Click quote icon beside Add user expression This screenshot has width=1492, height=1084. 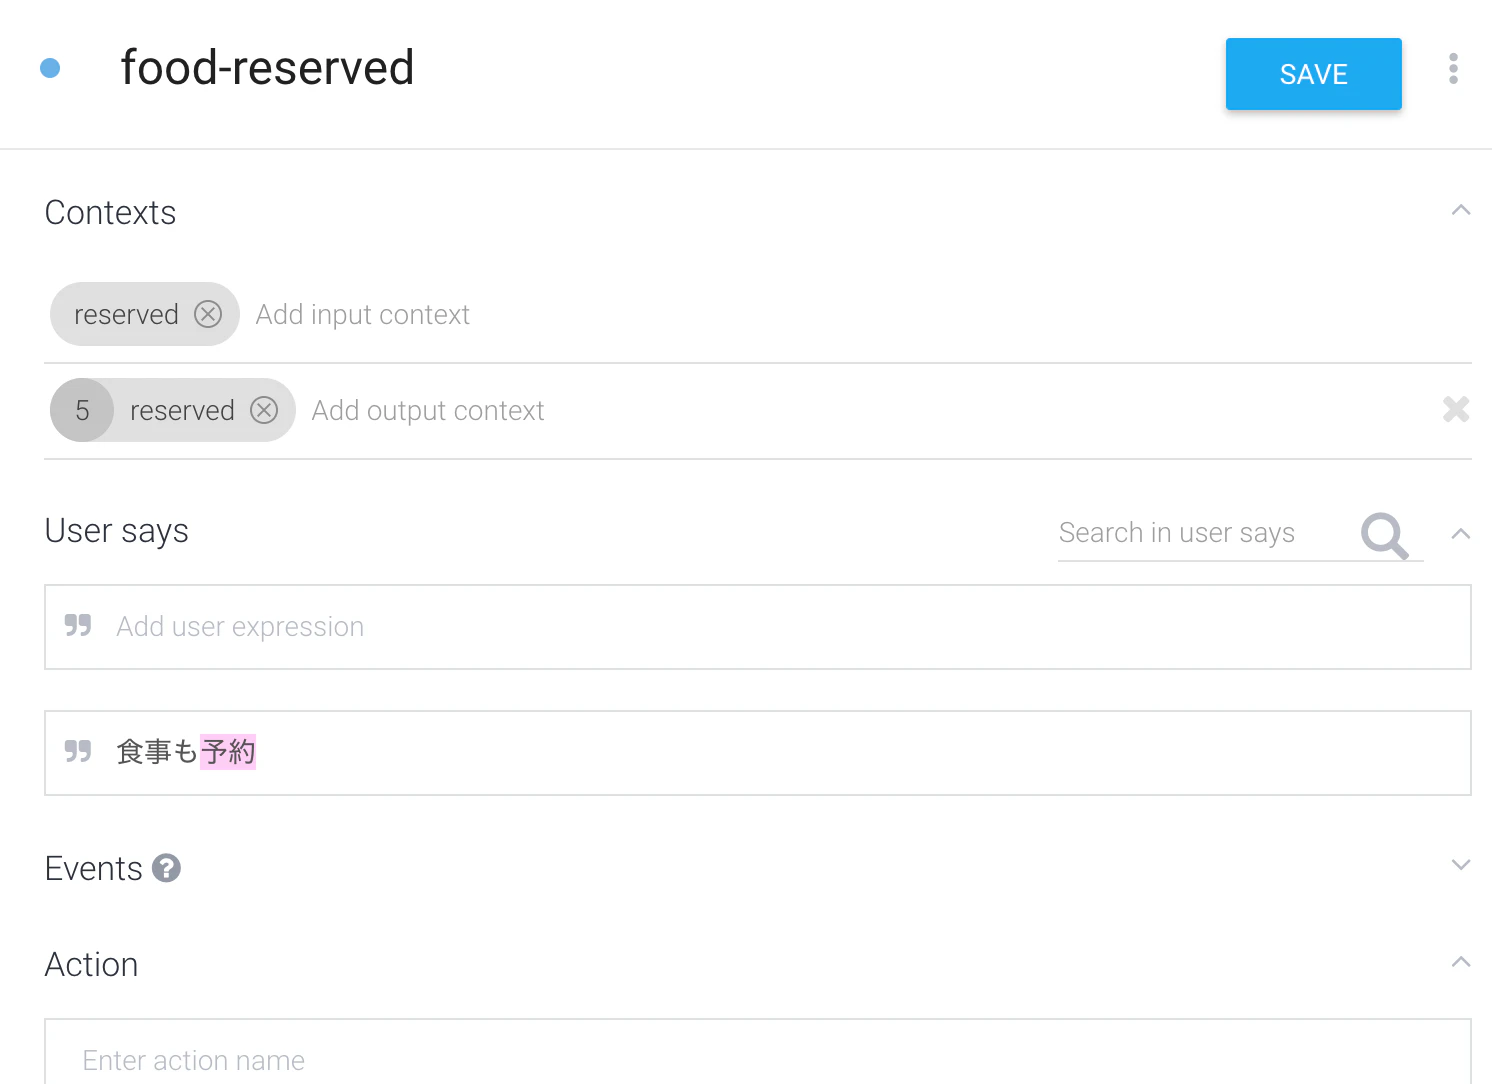pos(78,625)
